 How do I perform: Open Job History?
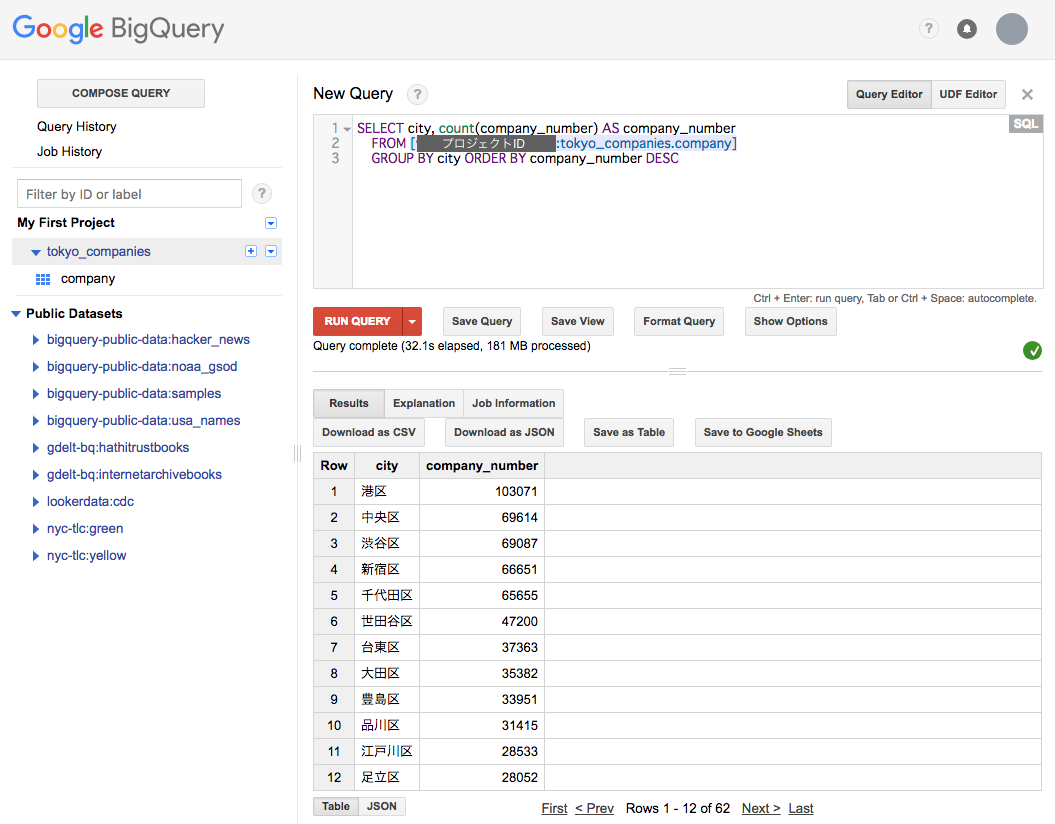pyautogui.click(x=69, y=151)
